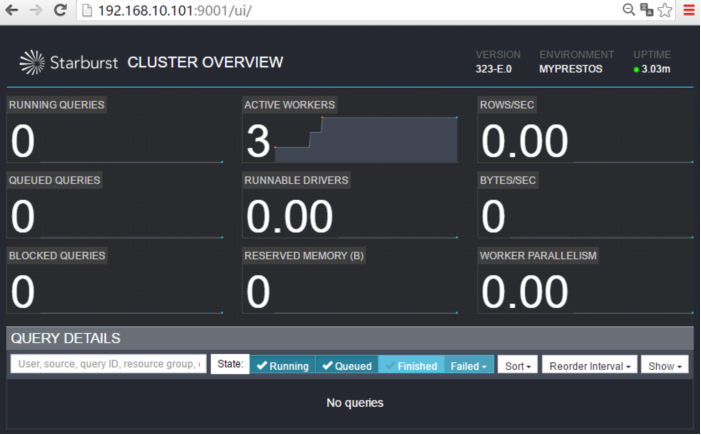
Task: Click the active workers sparkline graph
Action: point(366,139)
